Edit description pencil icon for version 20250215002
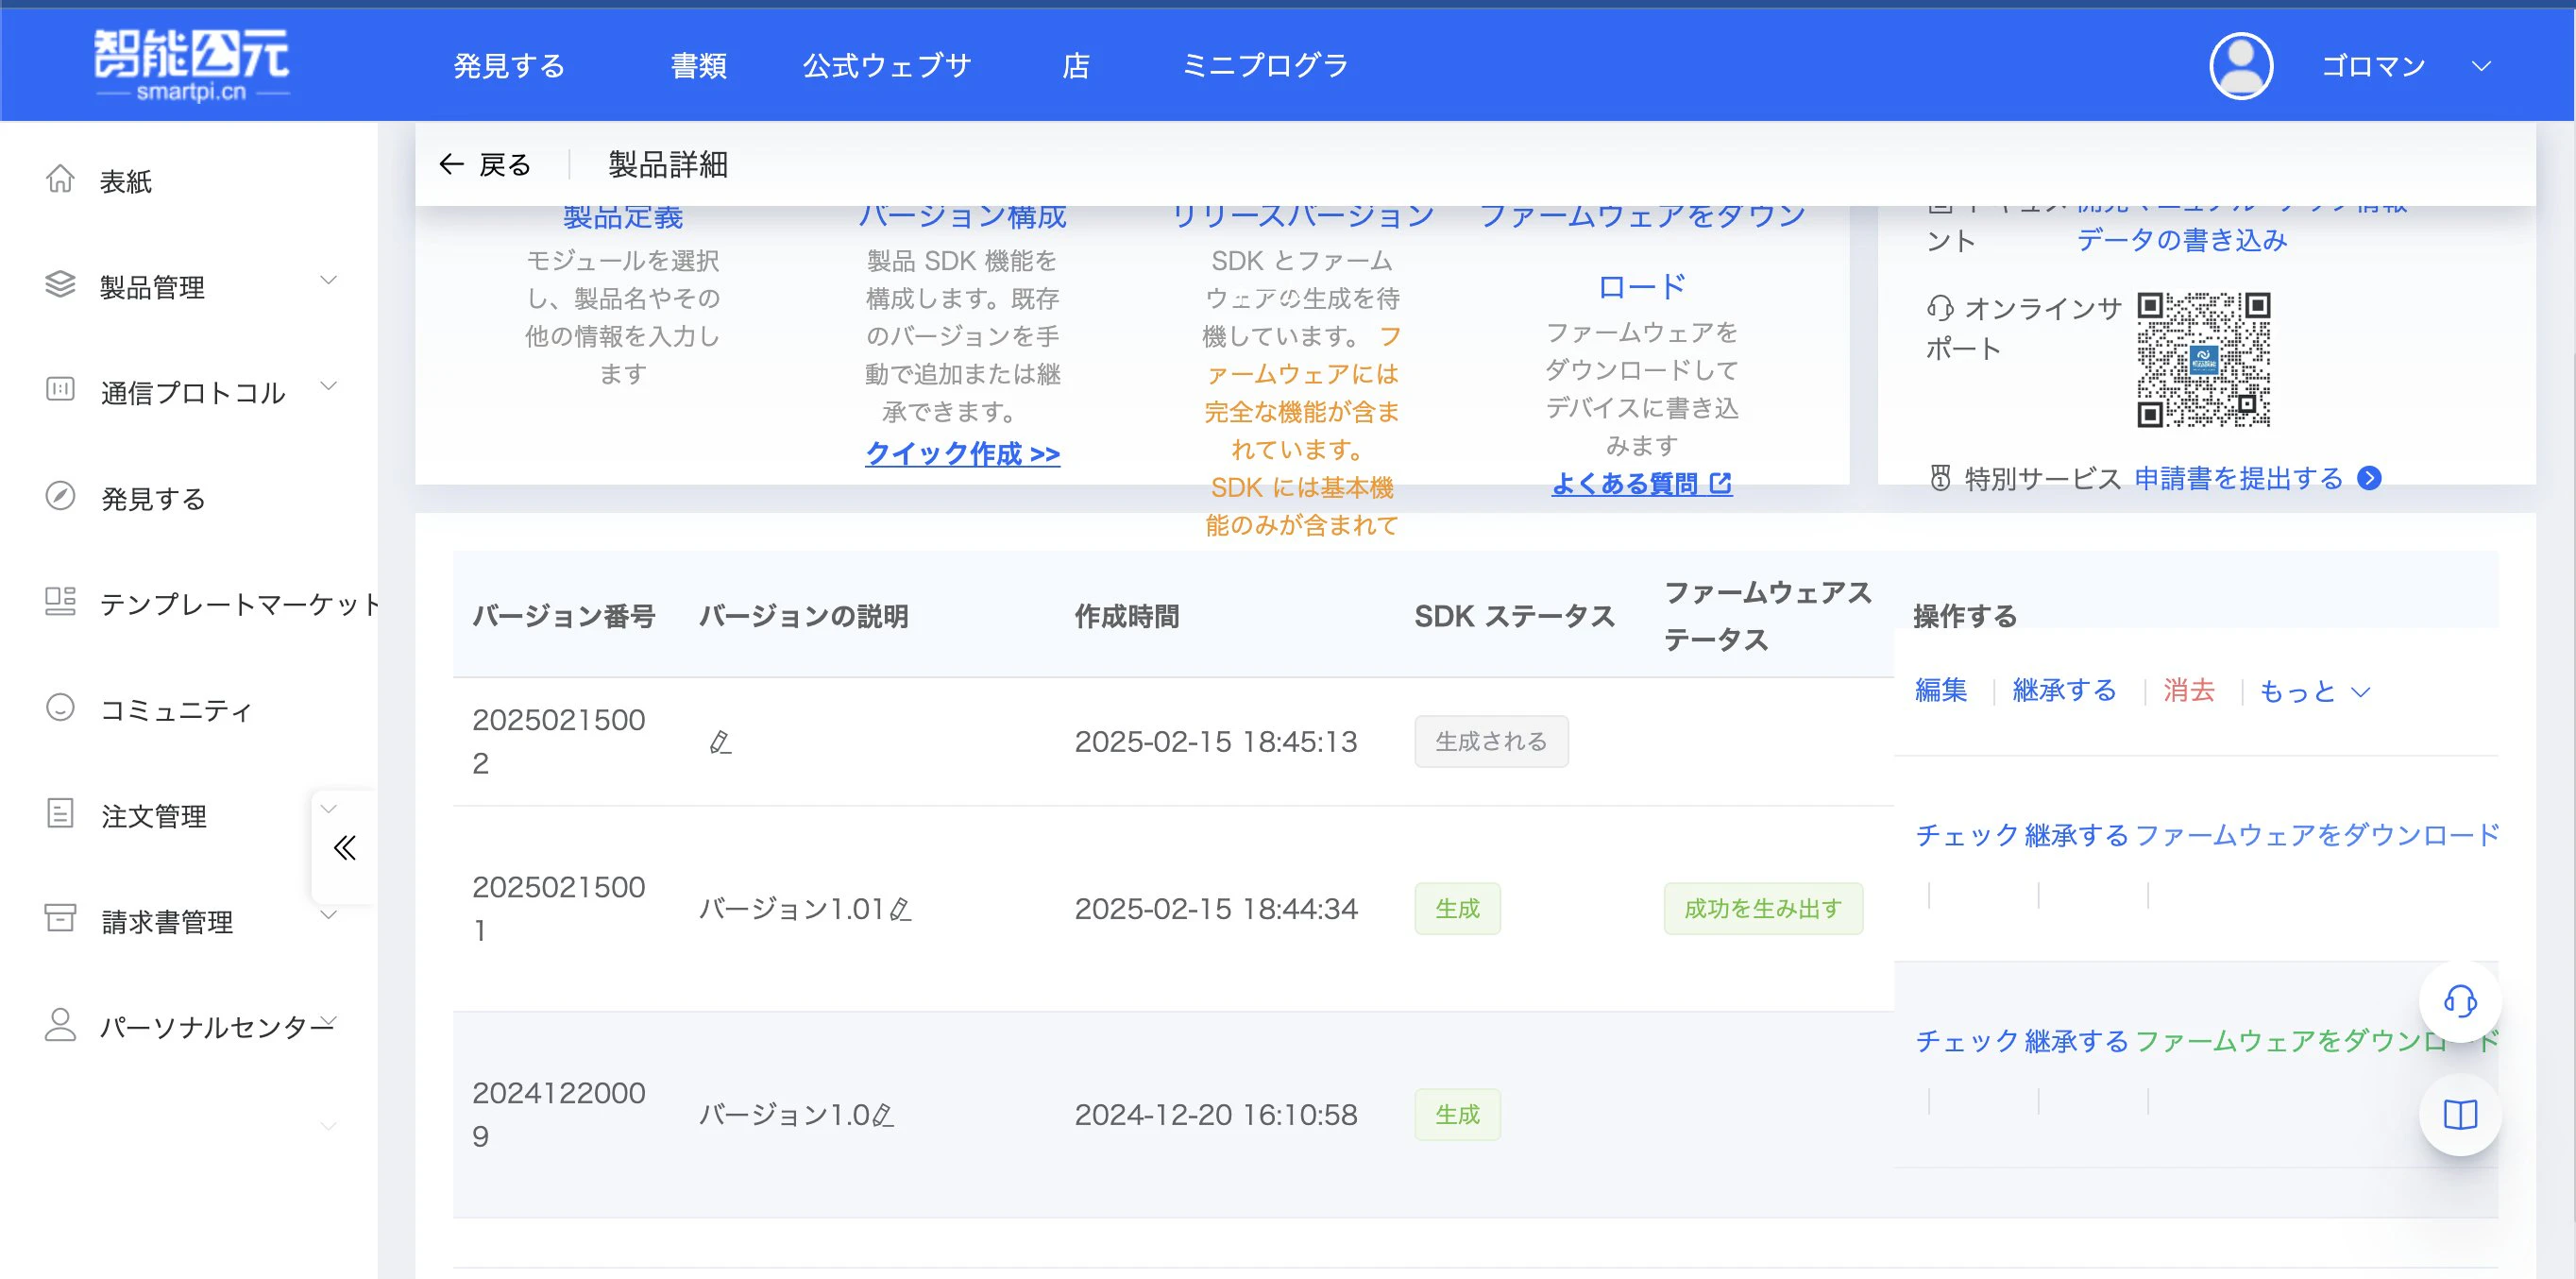 coord(720,742)
